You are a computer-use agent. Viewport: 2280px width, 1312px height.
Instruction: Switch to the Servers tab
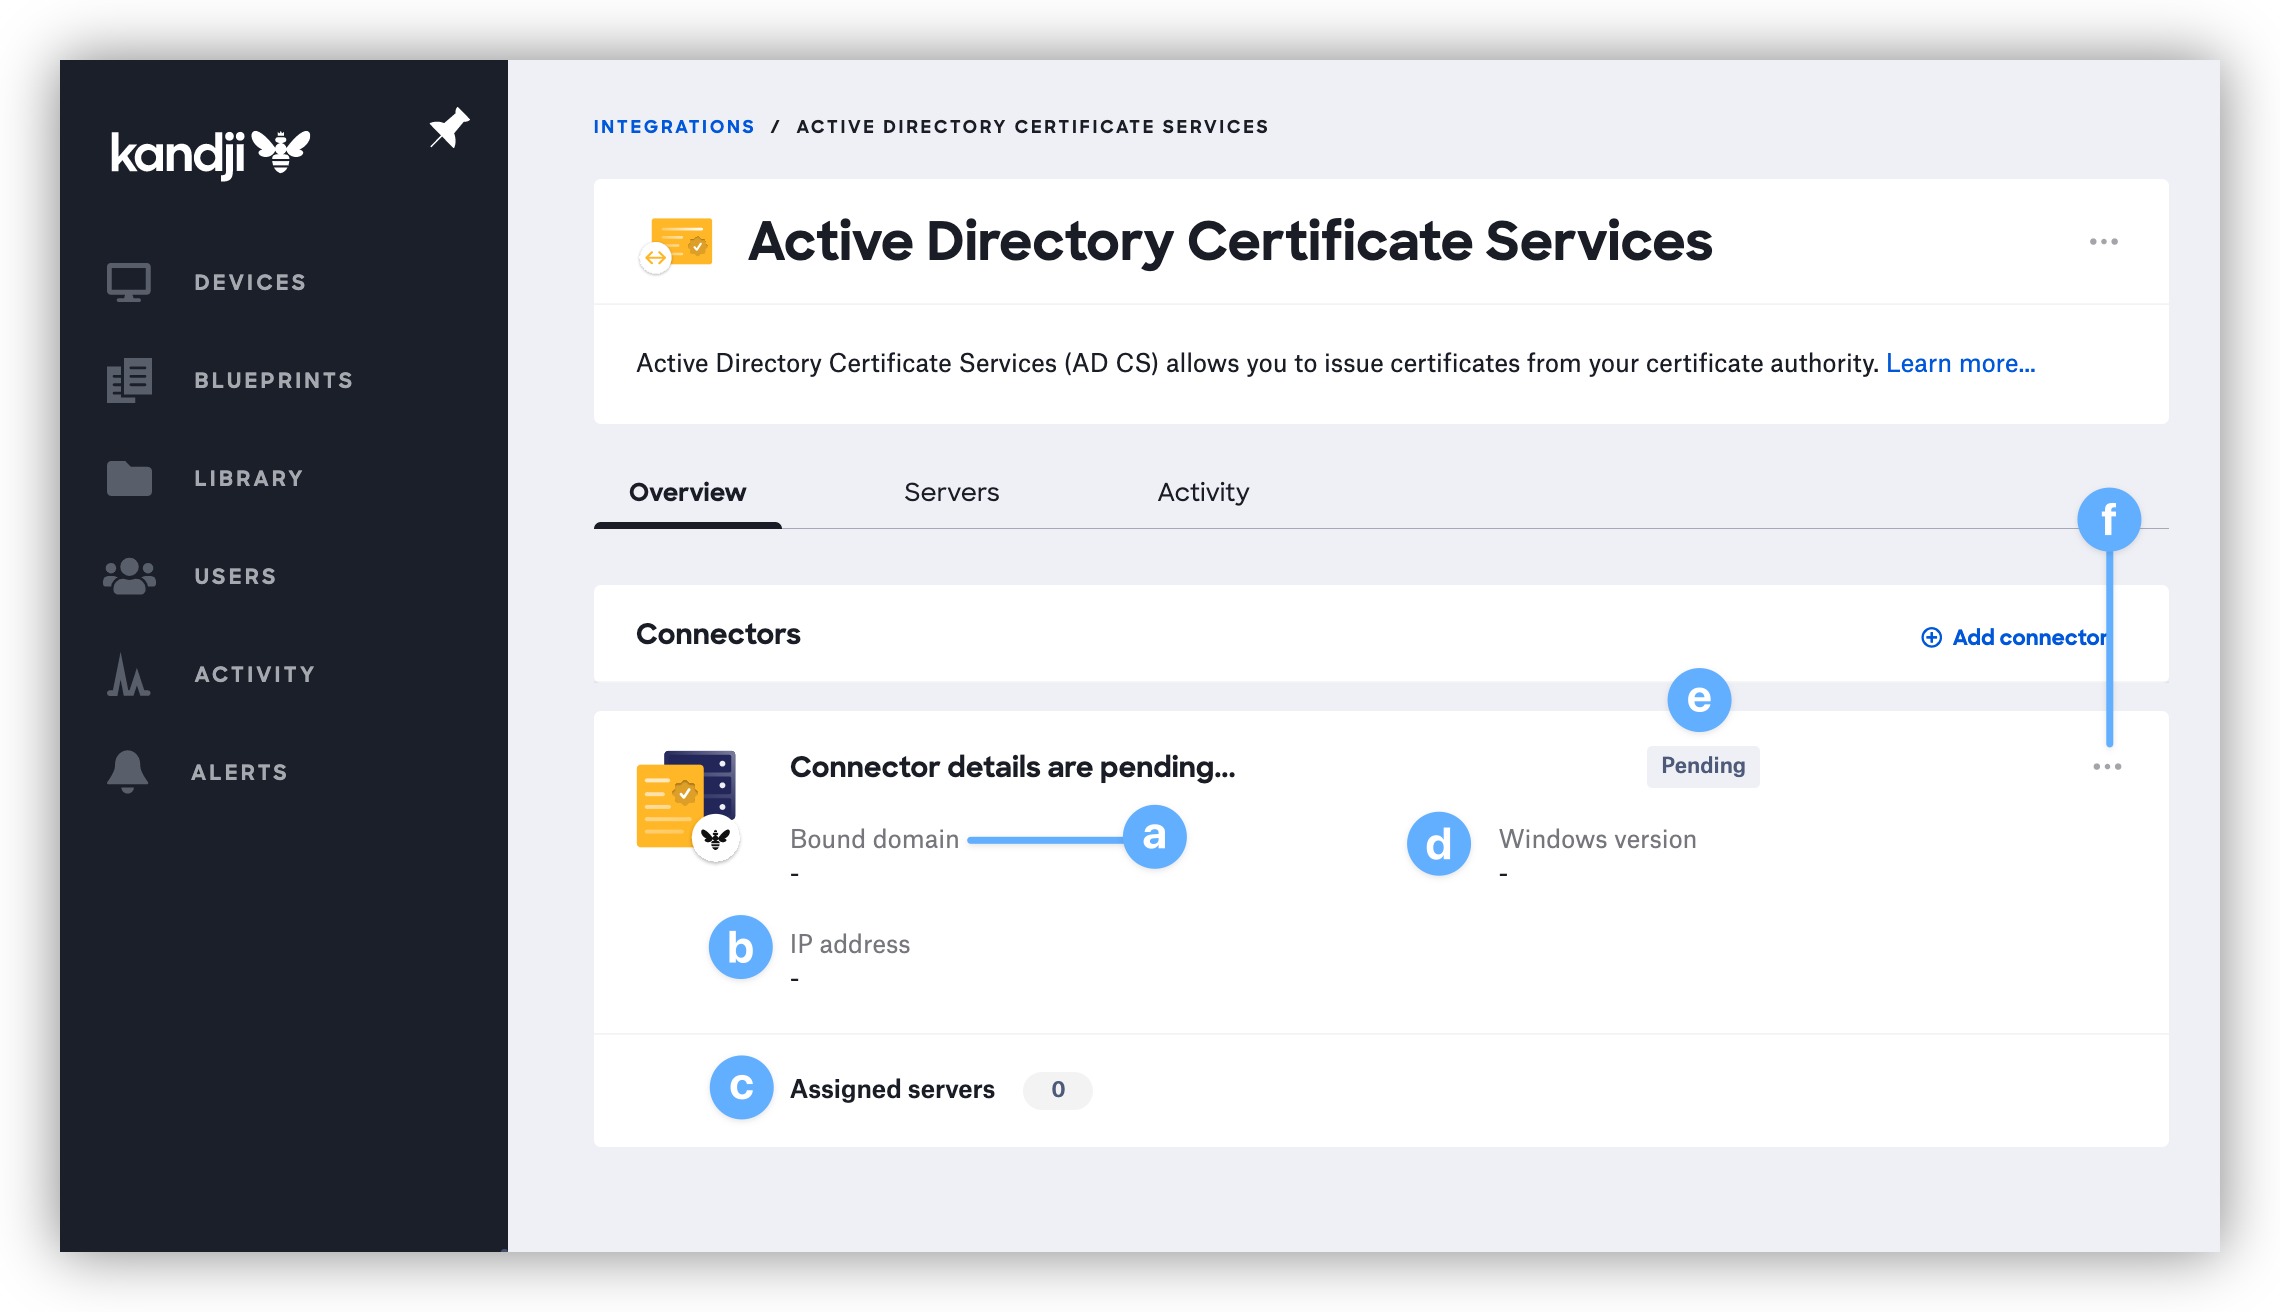pos(951,492)
